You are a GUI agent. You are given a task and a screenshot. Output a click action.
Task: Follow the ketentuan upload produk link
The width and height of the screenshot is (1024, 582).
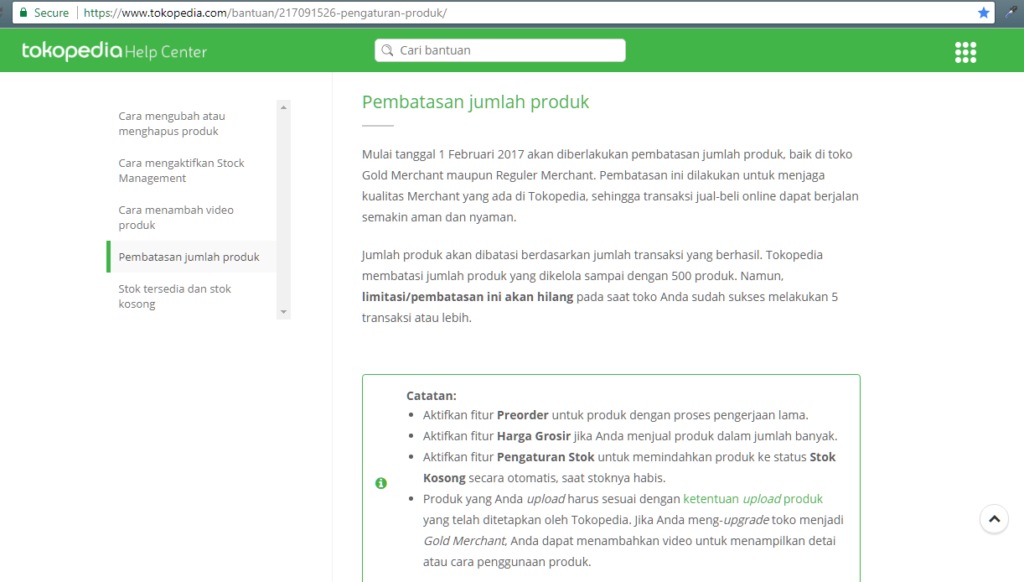(753, 498)
